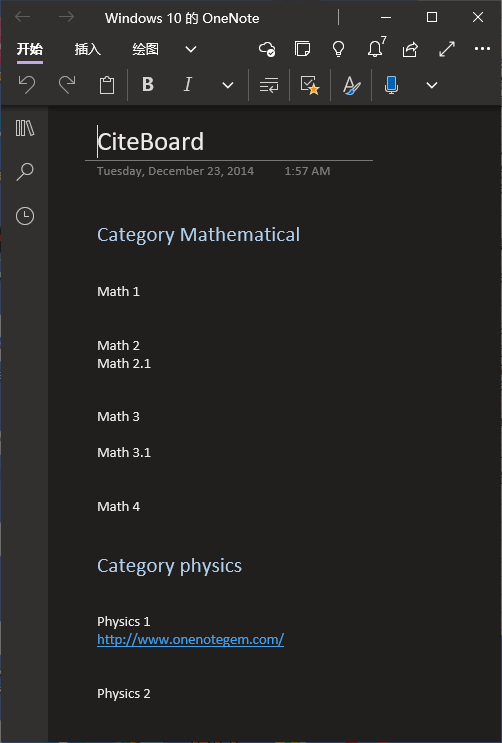Viewport: 502px width, 743px height.
Task: Expand dictation options chevron
Action: [x=432, y=85]
